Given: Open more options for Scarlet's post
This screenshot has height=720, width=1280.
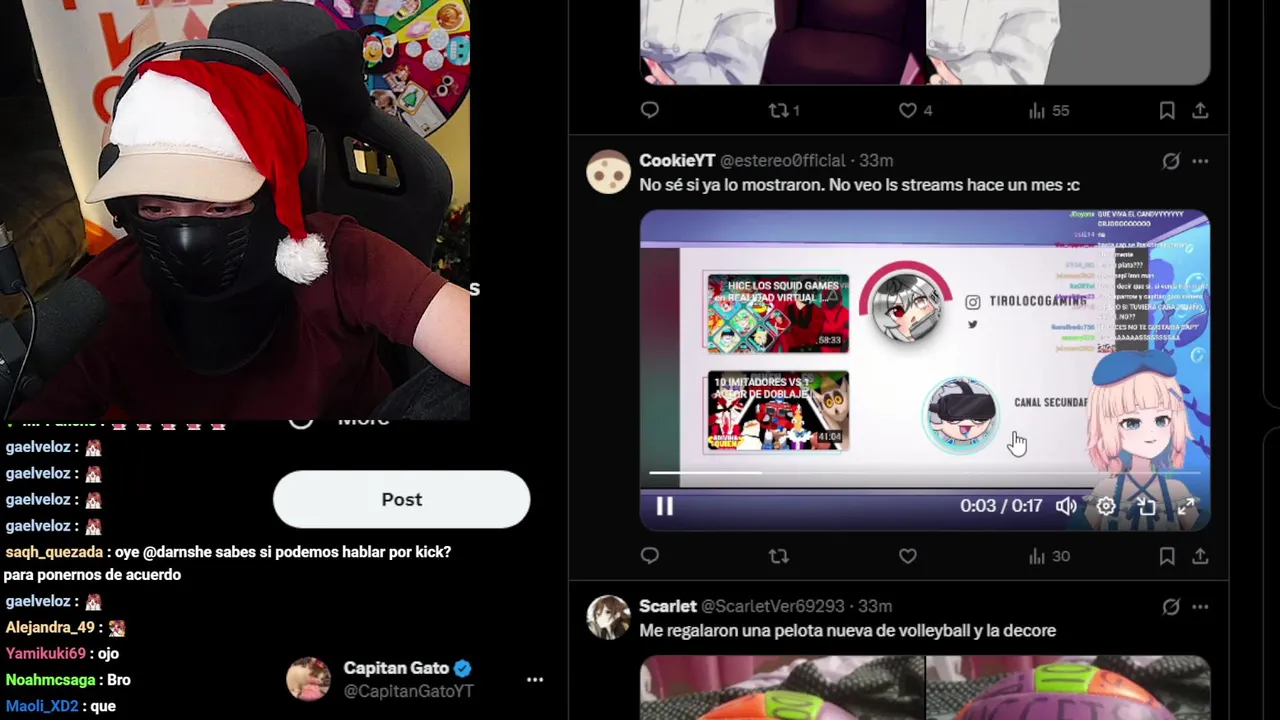Looking at the screenshot, I should (x=1200, y=607).
